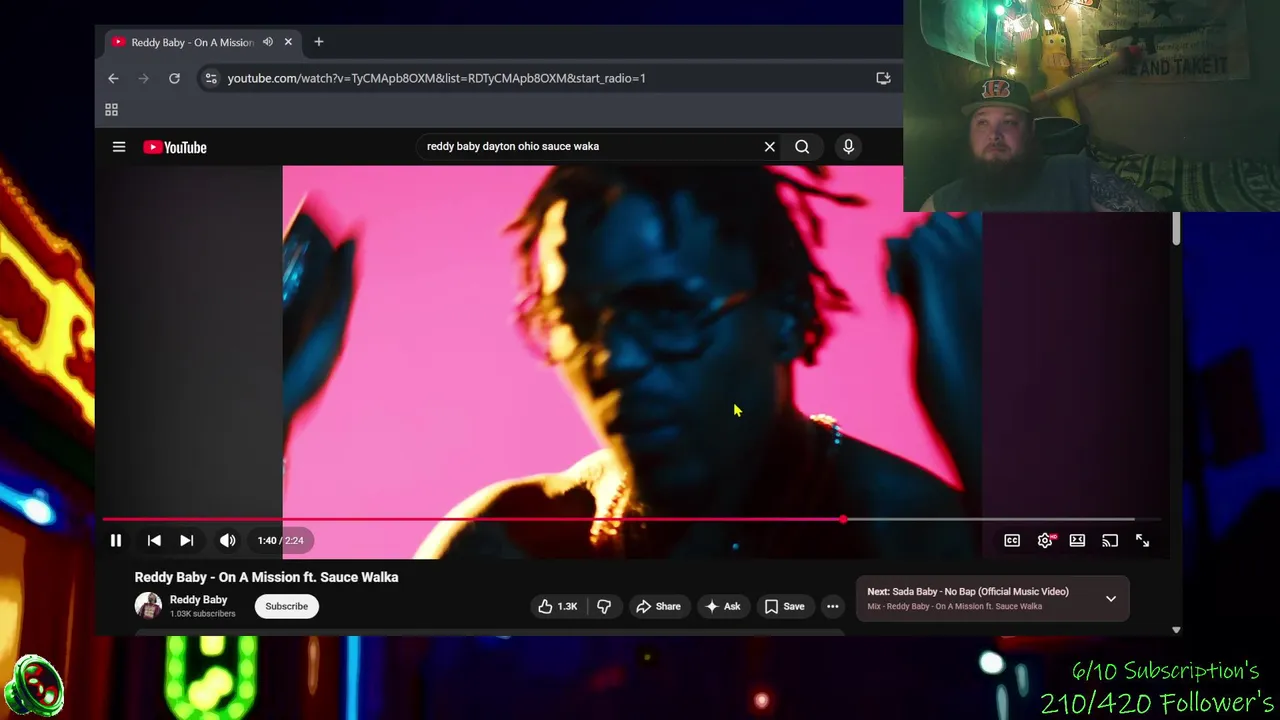Go to the previous video

click(154, 540)
